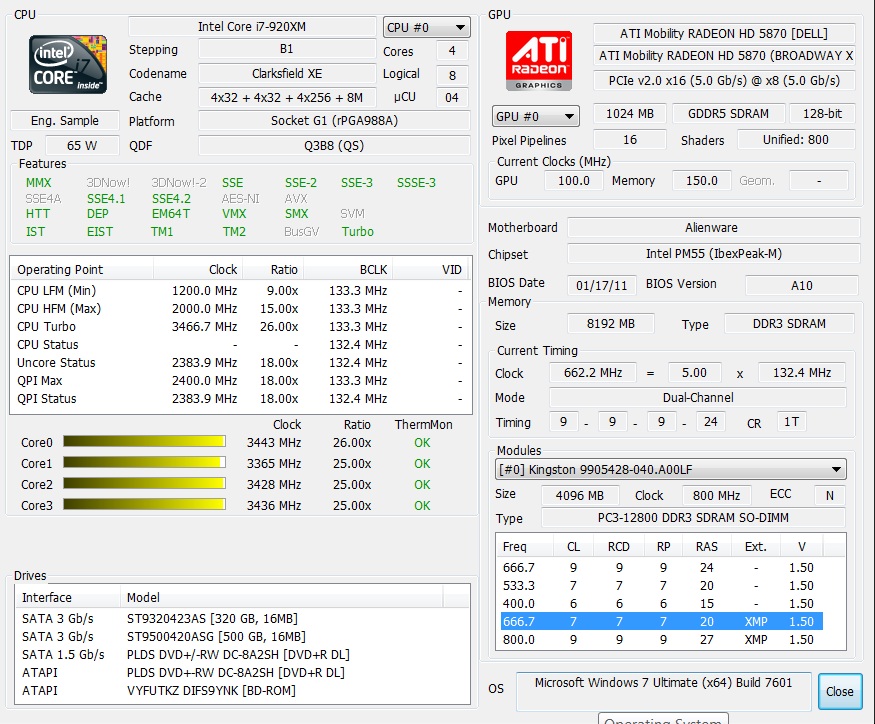875x724 pixels.
Task: Click the 662.2 MHz memory clock field
Action: tap(593, 372)
